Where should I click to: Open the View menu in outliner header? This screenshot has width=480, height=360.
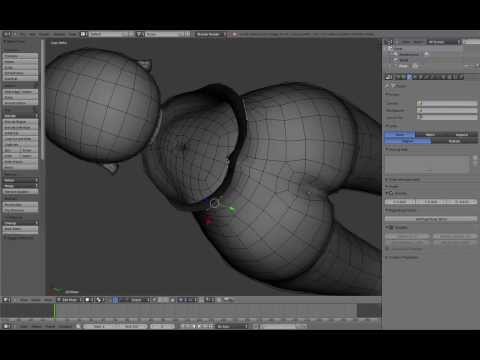click(406, 42)
